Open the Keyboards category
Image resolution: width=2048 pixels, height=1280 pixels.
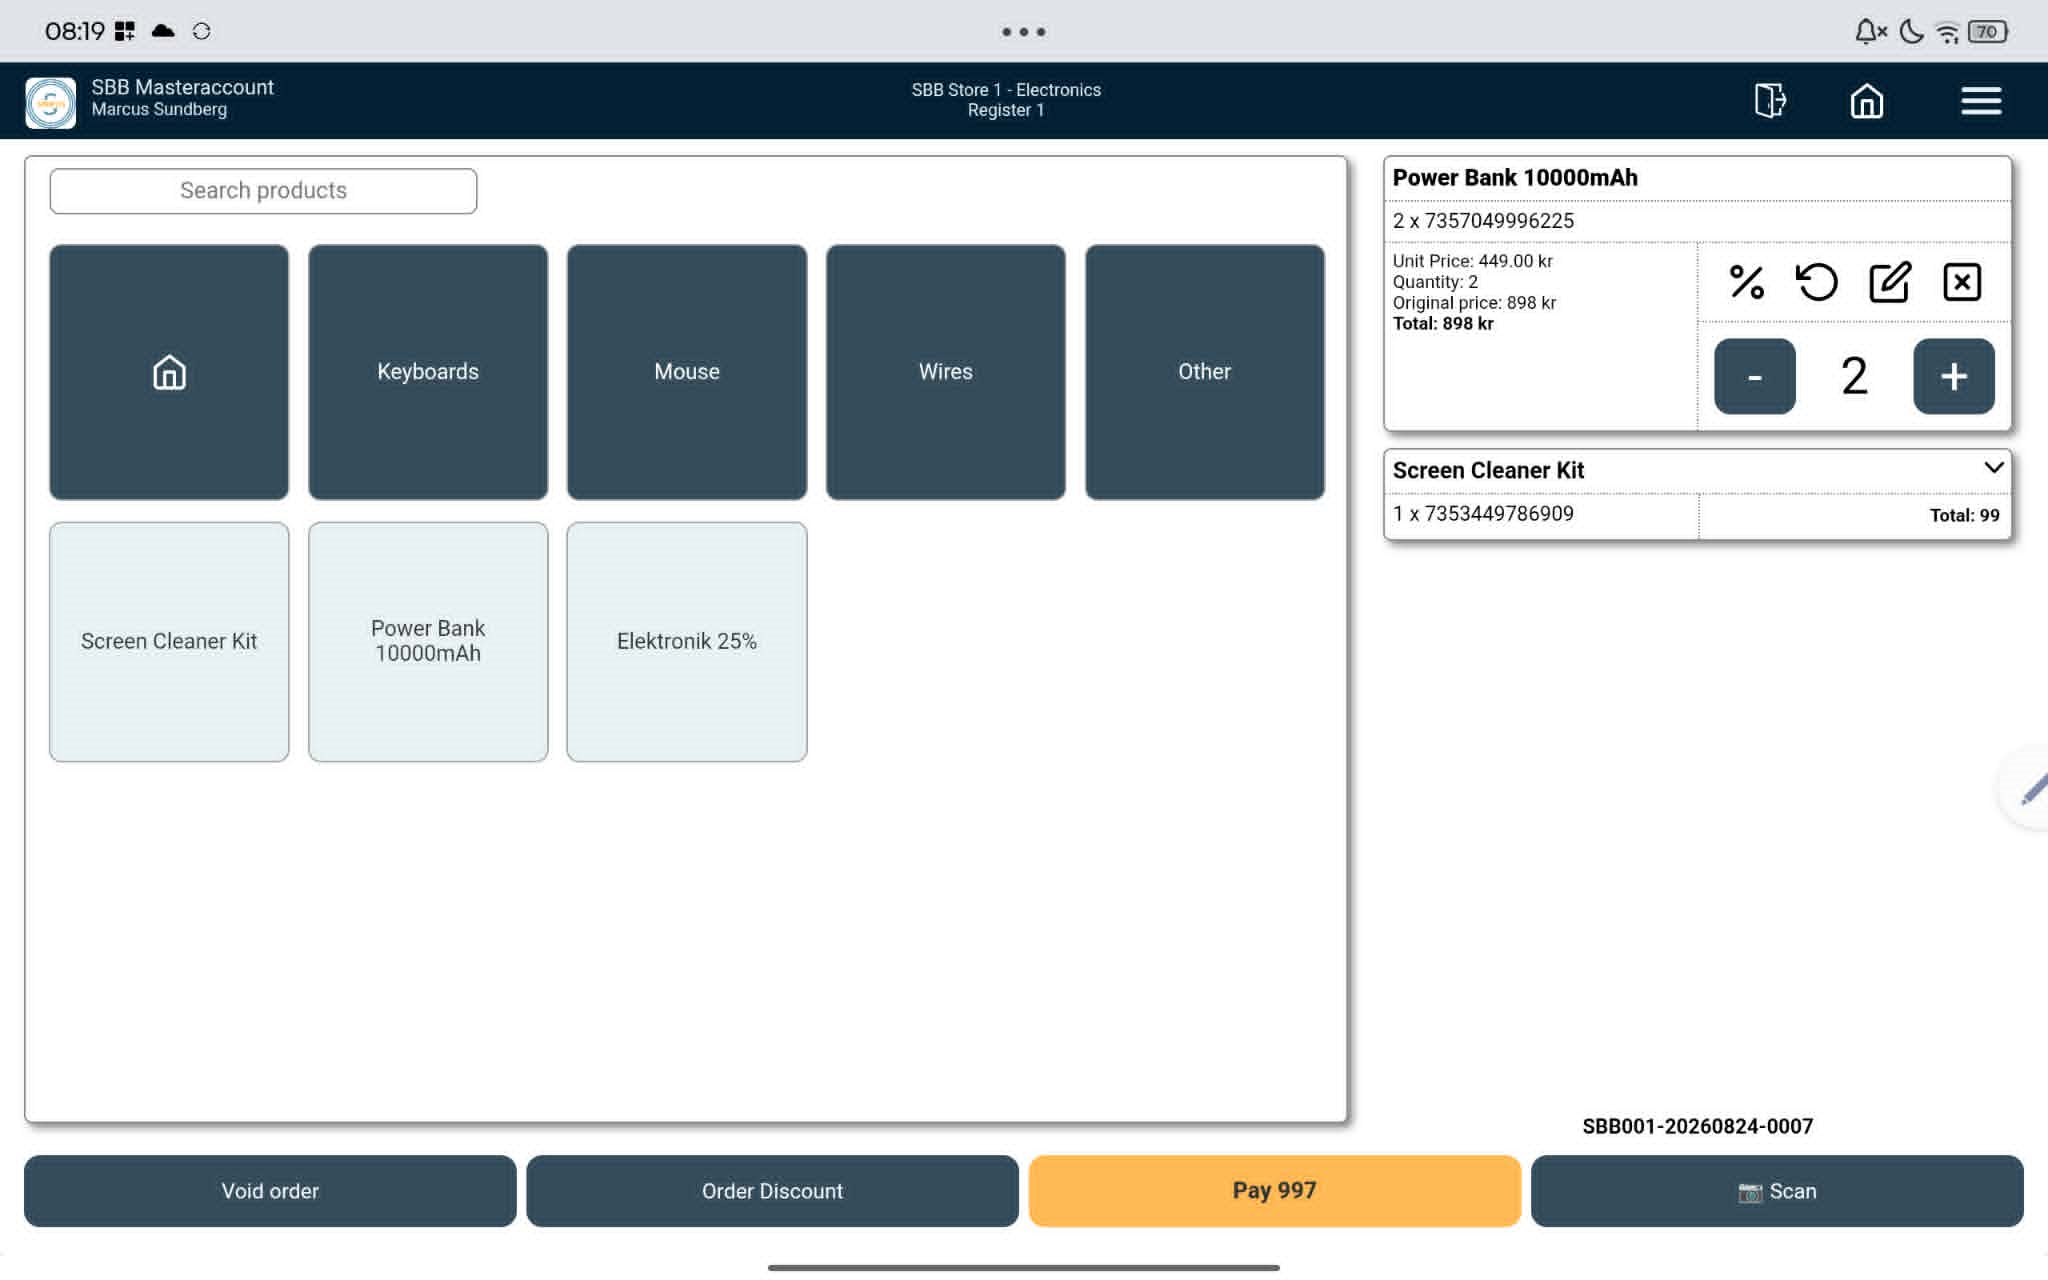428,372
